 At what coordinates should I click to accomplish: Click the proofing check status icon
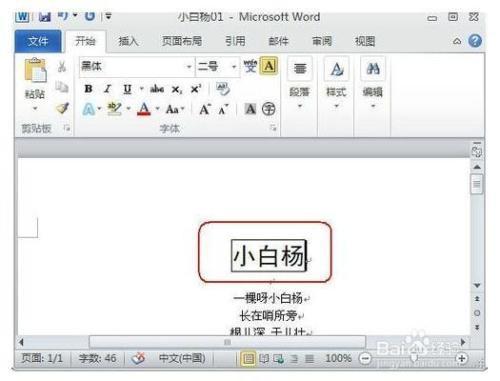138,358
